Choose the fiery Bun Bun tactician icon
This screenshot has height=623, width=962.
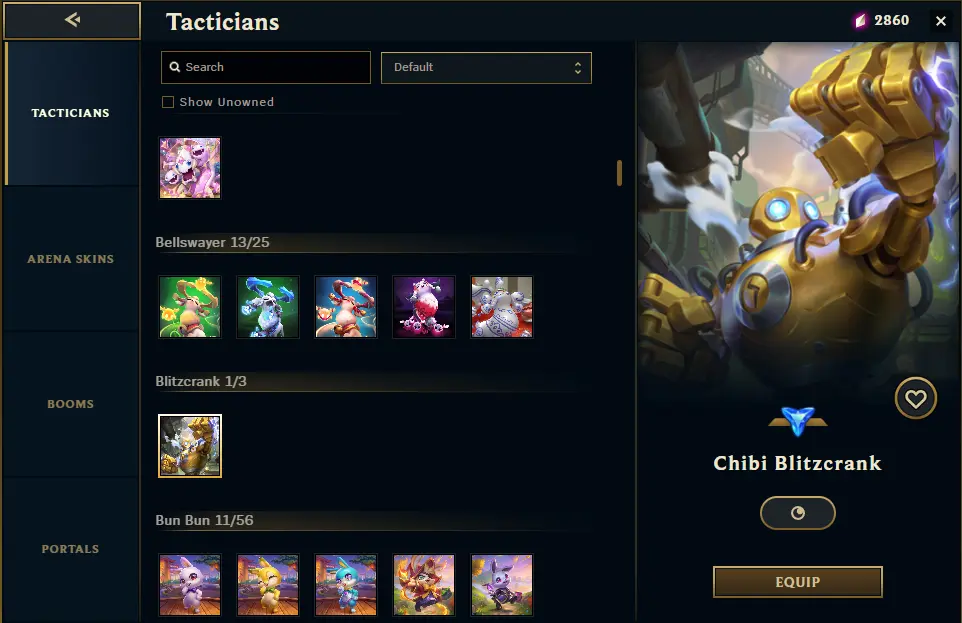[x=424, y=585]
